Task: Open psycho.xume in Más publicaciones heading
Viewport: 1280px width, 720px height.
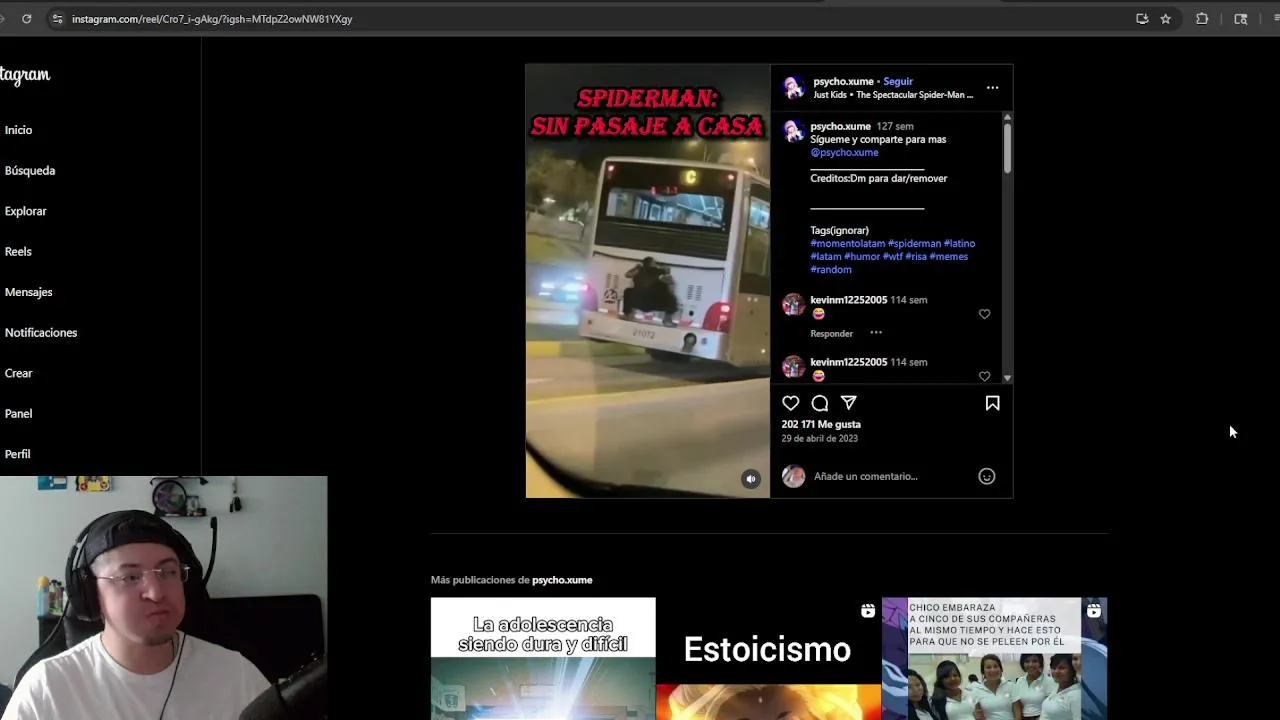Action: (562, 580)
